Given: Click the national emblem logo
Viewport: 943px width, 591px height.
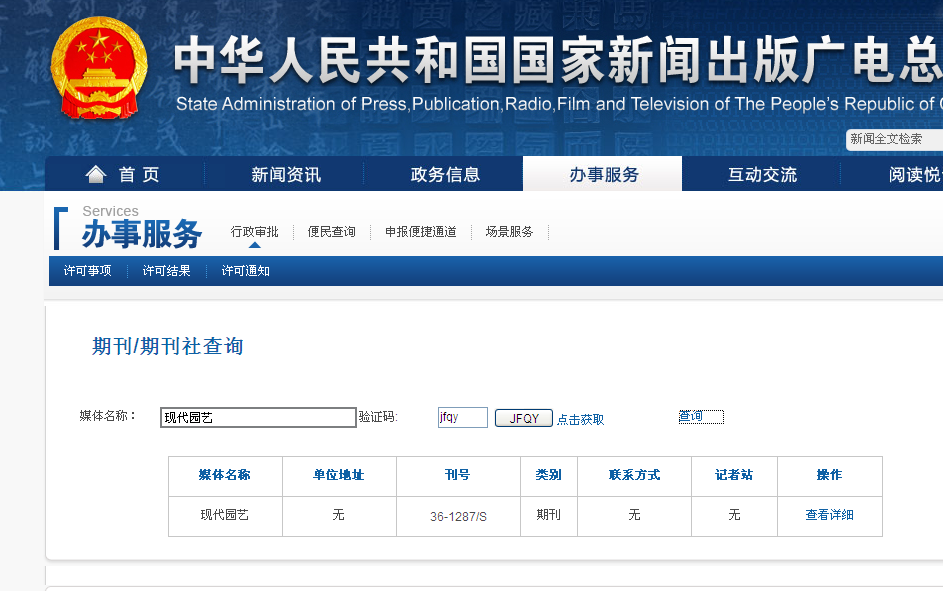Looking at the screenshot, I should click(x=99, y=67).
